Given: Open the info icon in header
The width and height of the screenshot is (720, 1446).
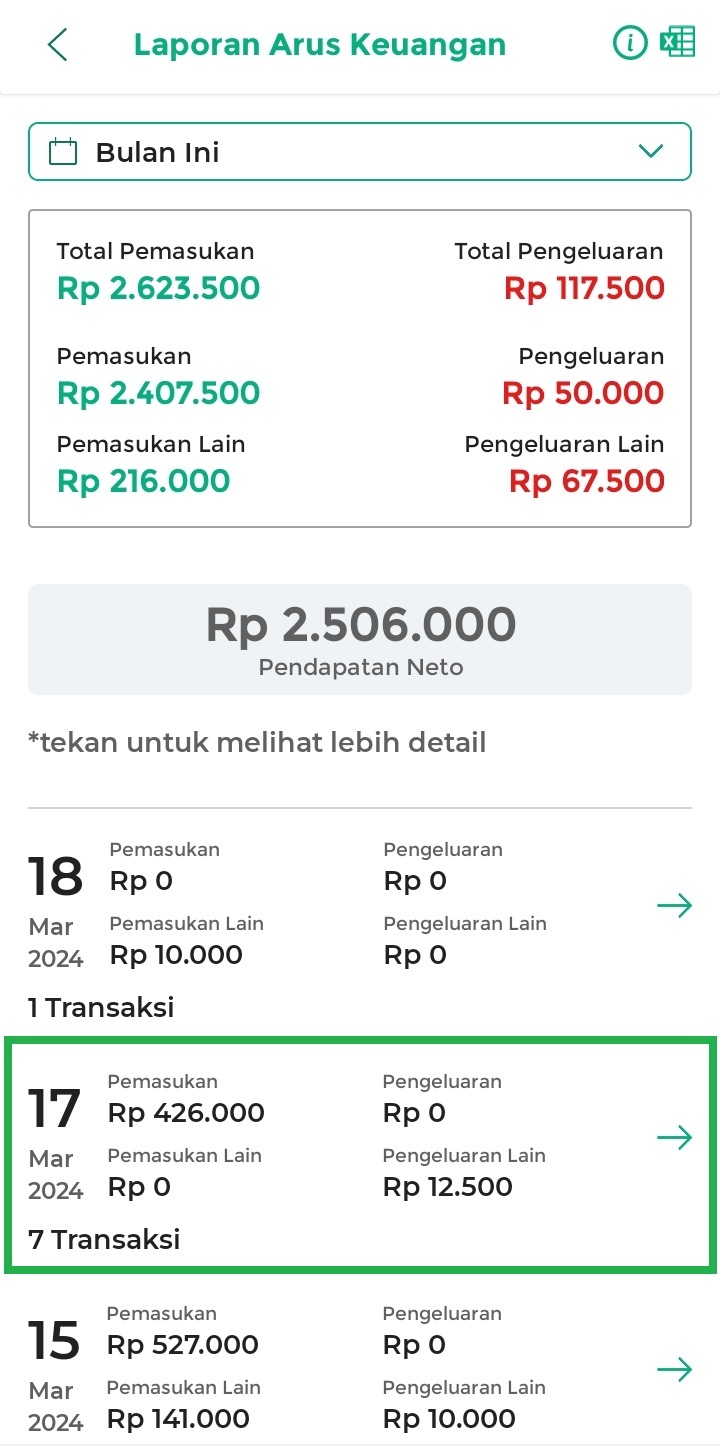Looking at the screenshot, I should coord(630,43).
